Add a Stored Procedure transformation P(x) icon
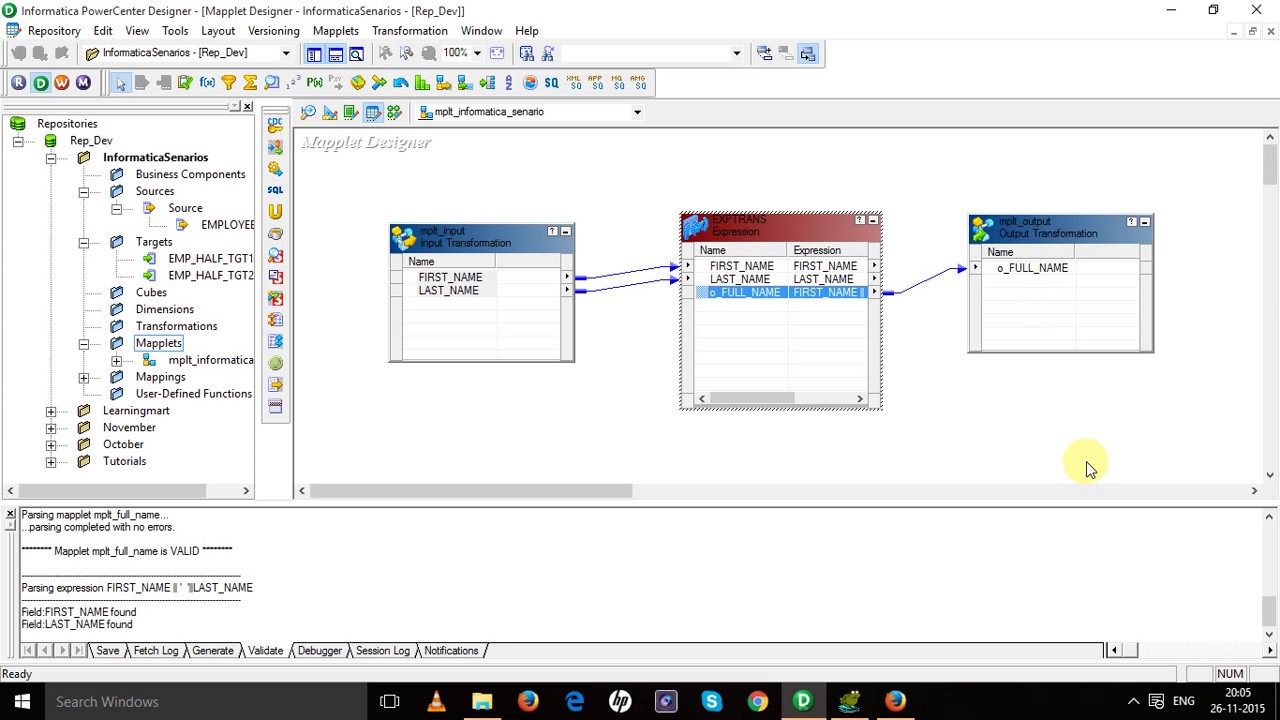1280x720 pixels. pos(314,83)
